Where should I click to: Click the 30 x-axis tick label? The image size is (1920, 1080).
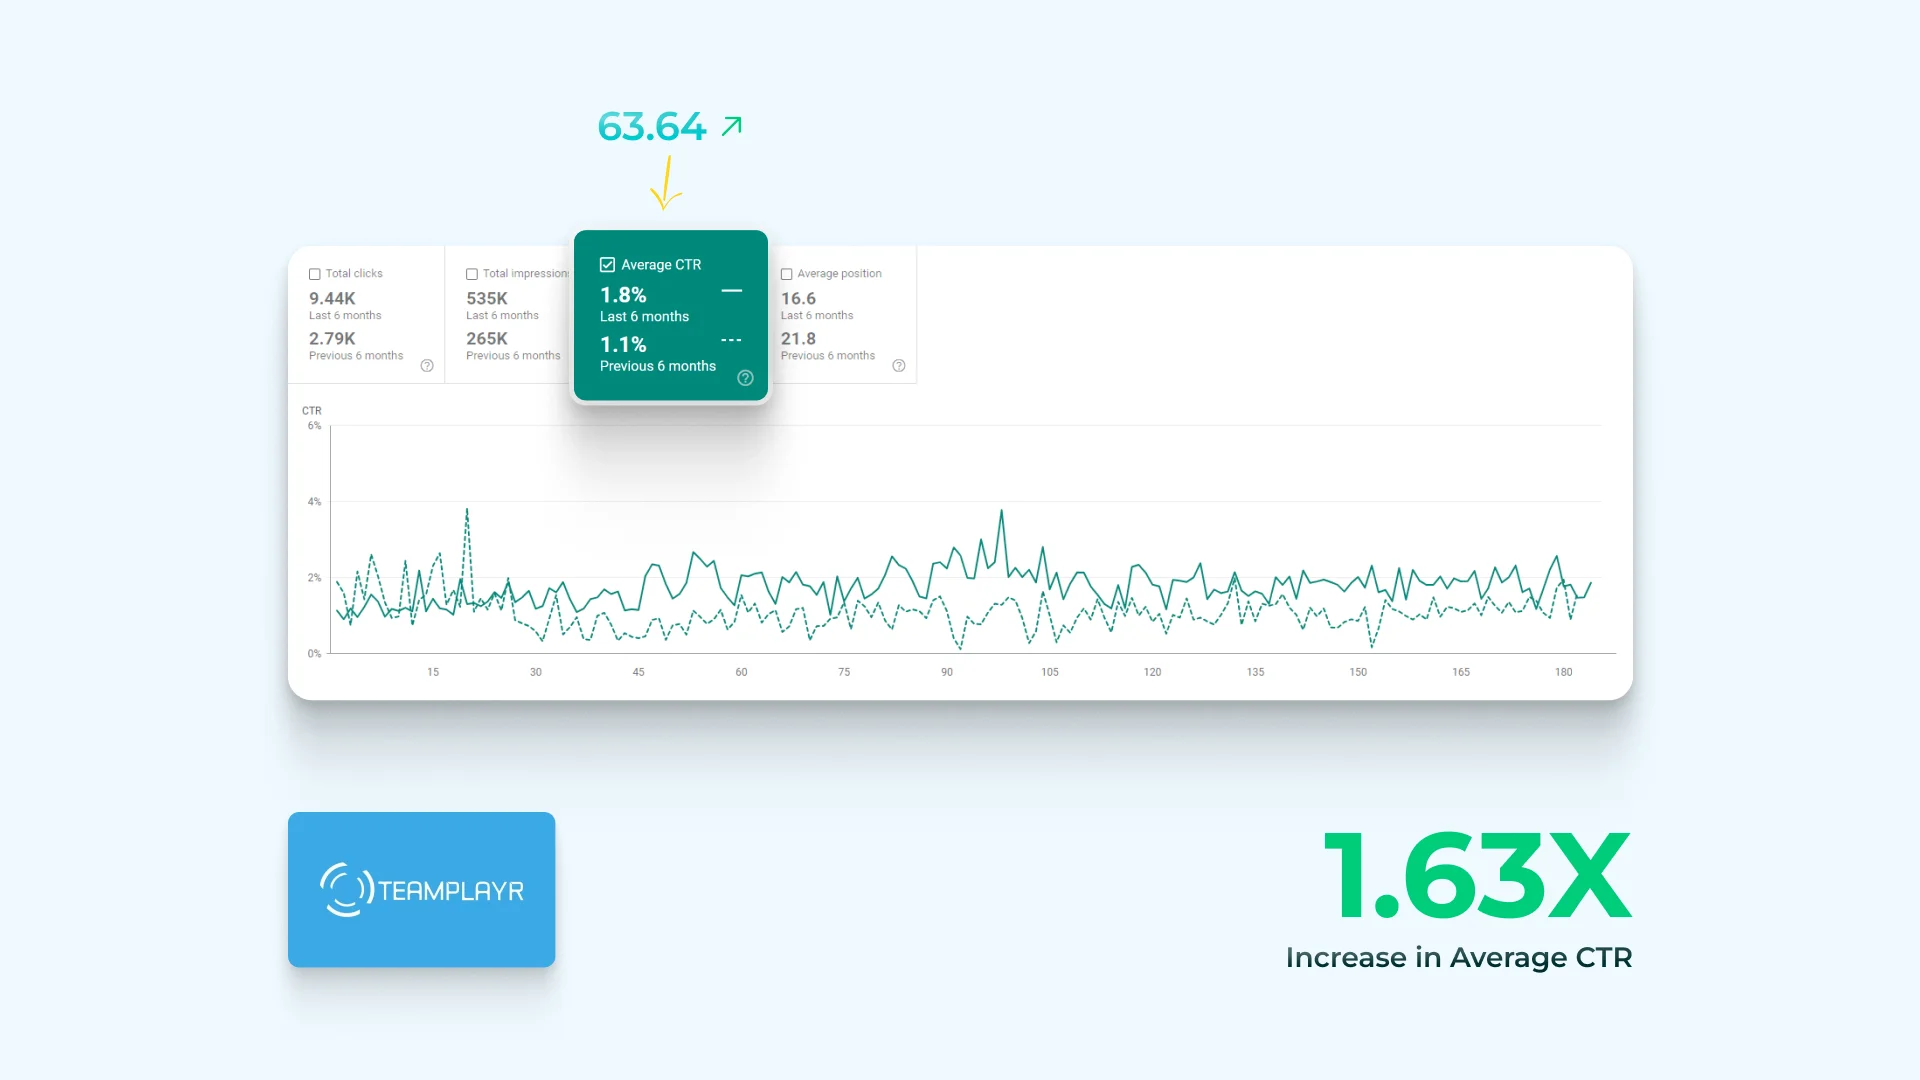click(x=536, y=672)
